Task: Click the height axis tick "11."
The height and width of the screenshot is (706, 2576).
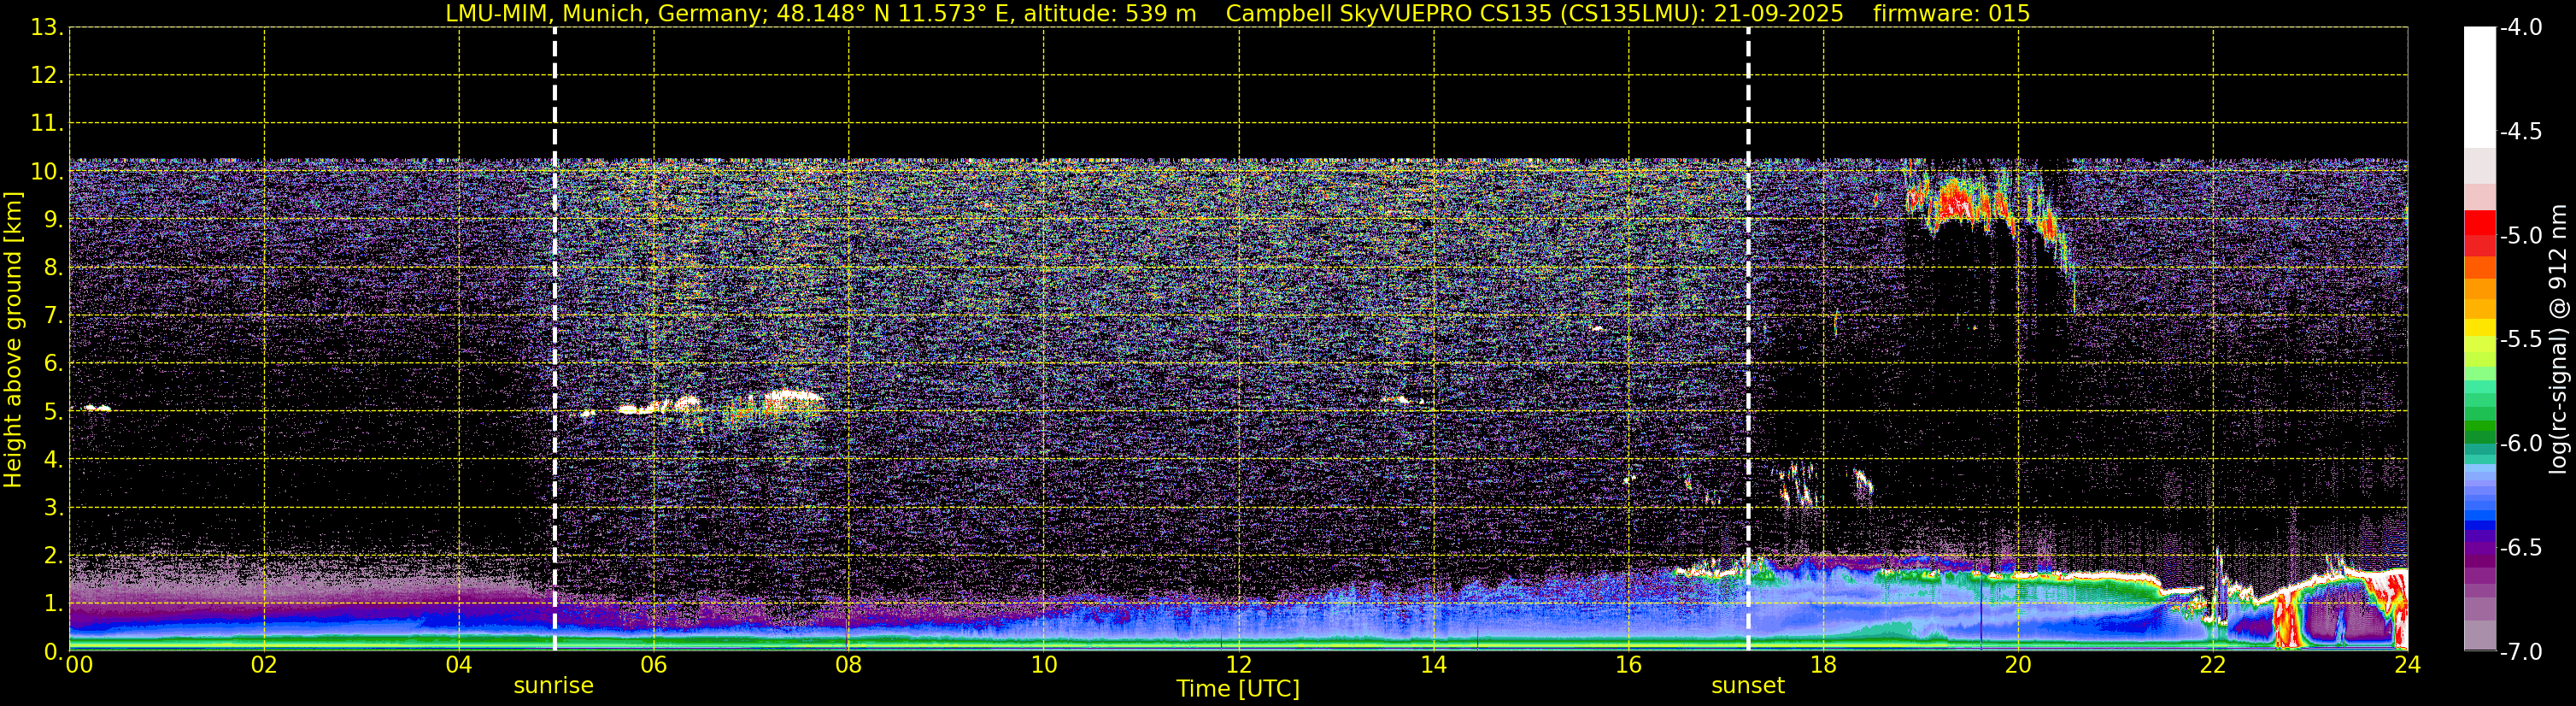Action: [x=47, y=123]
